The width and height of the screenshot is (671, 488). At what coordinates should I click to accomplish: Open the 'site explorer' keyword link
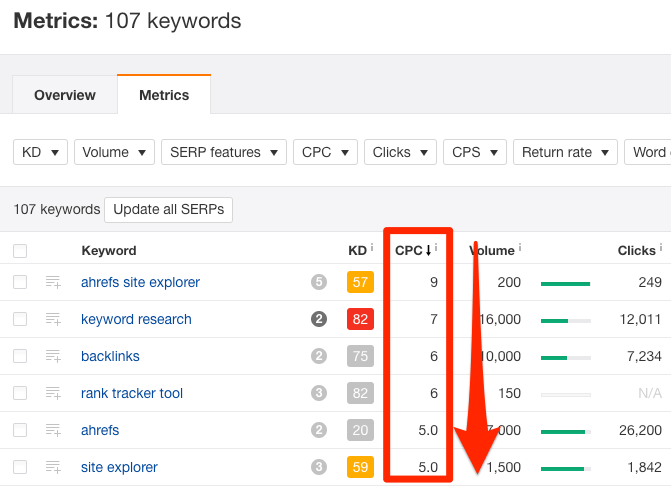[x=119, y=467]
